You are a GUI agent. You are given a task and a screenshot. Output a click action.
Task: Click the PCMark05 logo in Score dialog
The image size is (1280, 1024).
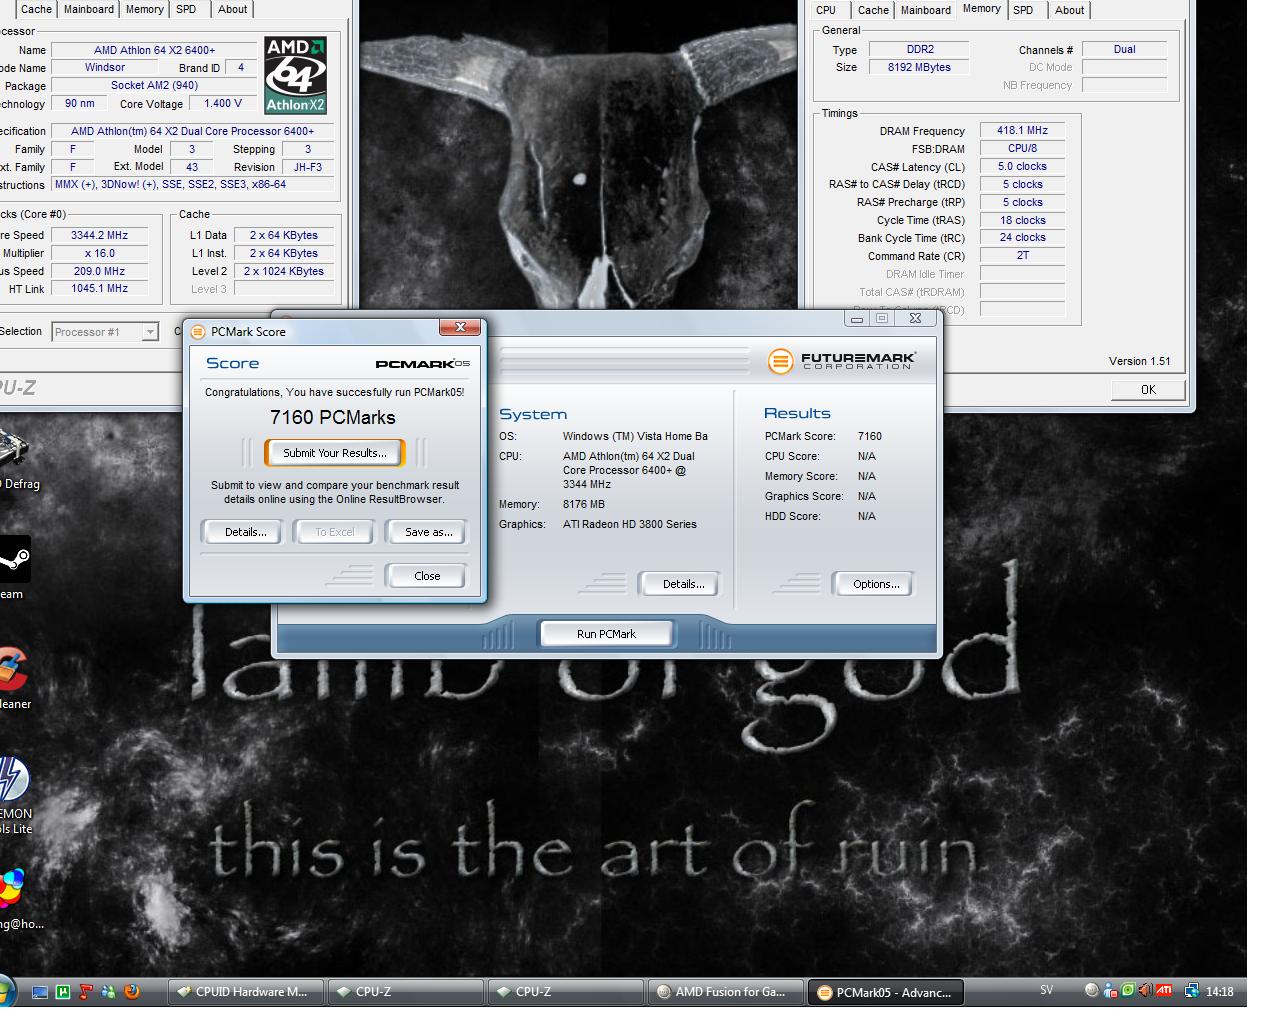point(422,364)
